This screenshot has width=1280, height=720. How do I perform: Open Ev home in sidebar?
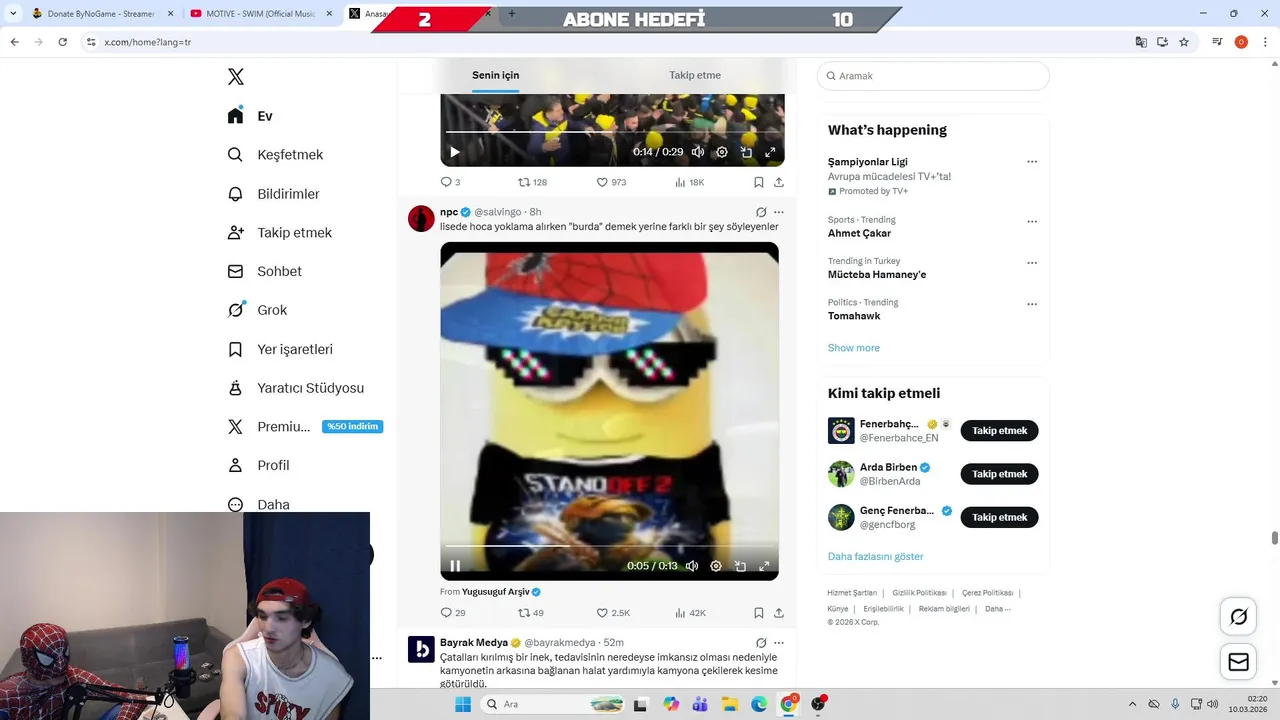point(250,116)
